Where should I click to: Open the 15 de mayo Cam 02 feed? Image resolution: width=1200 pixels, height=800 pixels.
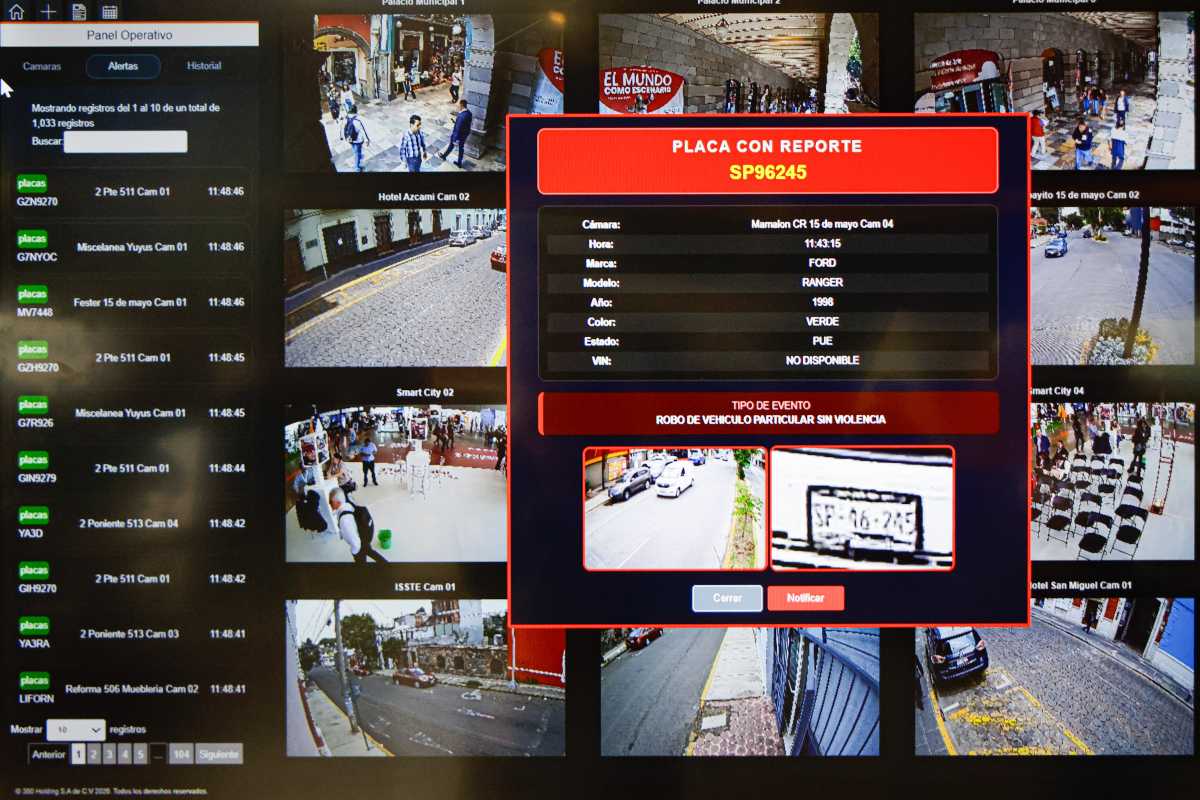click(1112, 286)
